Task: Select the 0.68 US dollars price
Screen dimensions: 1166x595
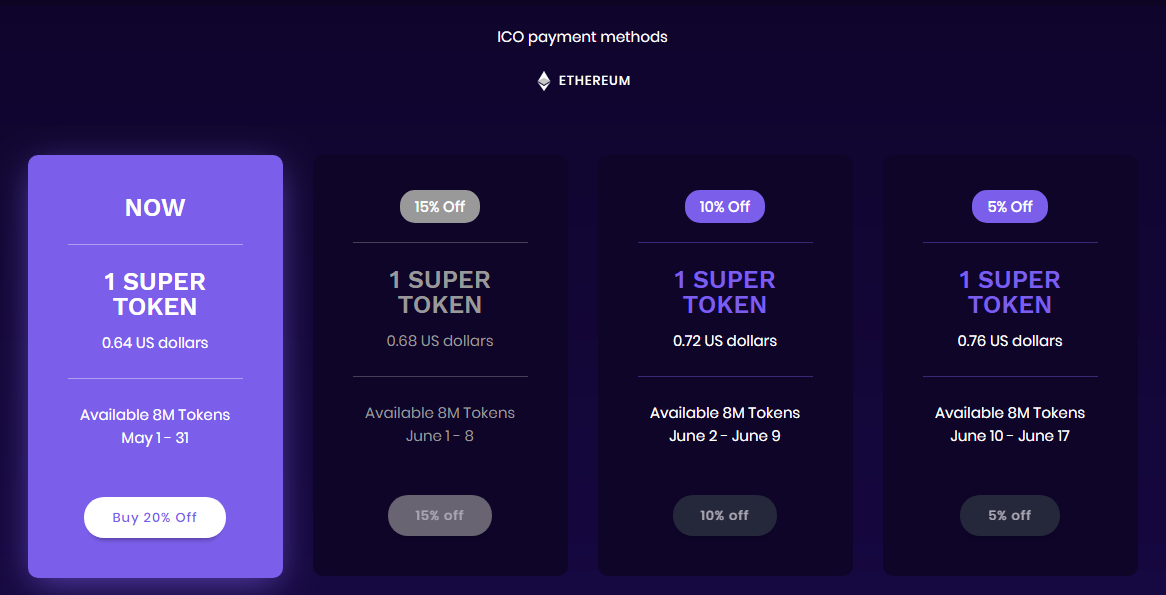Action: tap(439, 341)
